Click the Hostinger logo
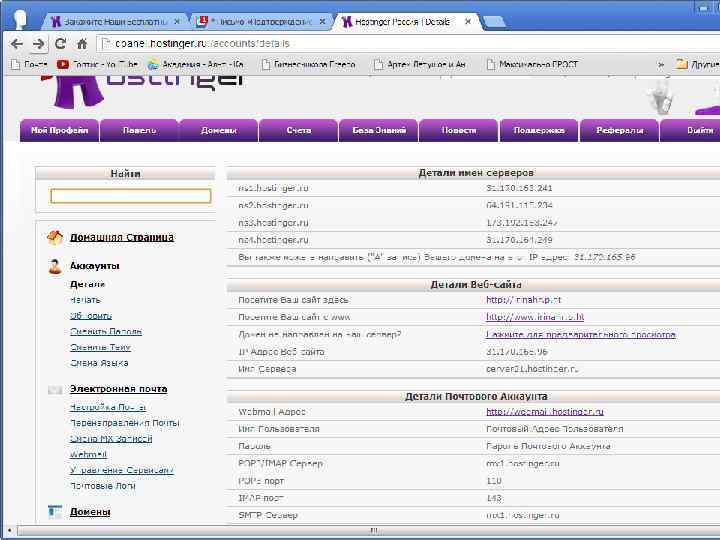 pos(145,90)
